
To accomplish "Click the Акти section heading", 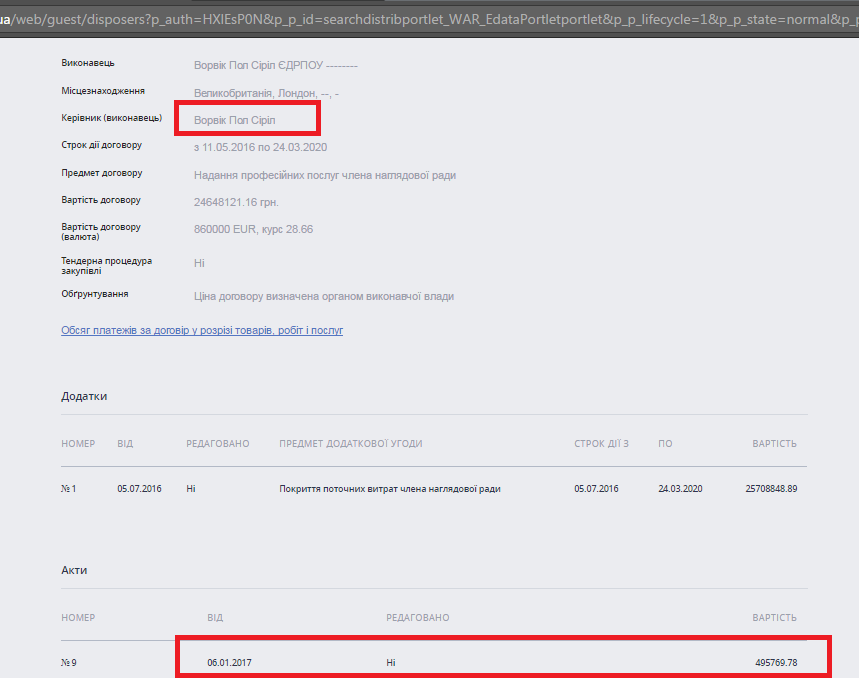I will pyautogui.click(x=74, y=570).
